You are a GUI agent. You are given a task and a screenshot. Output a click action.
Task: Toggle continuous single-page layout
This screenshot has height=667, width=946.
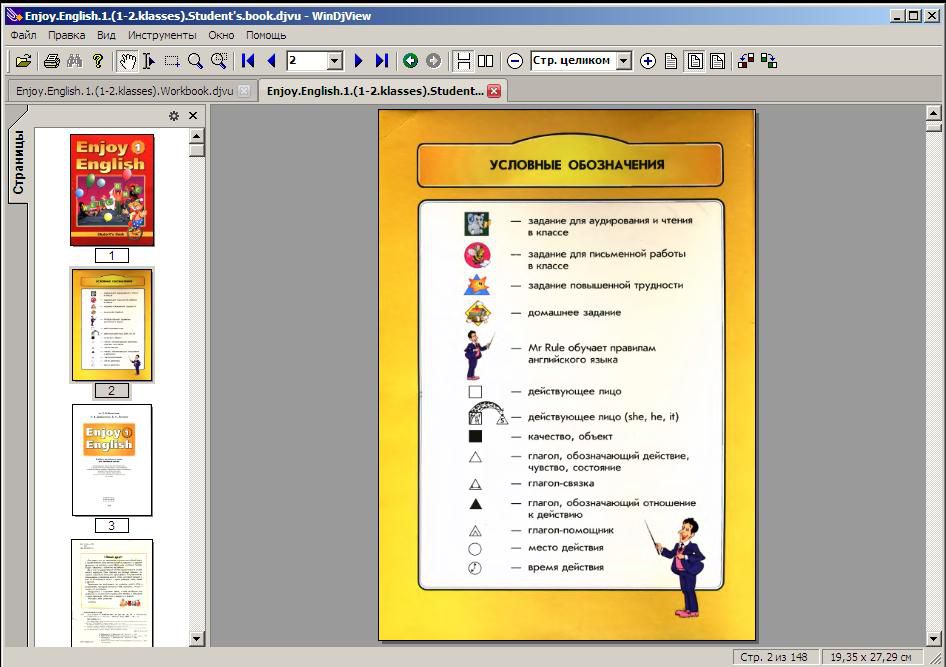click(464, 61)
